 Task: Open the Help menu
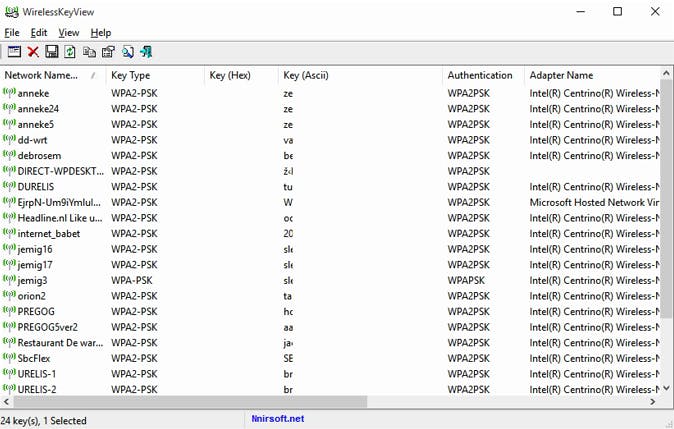pyautogui.click(x=101, y=33)
